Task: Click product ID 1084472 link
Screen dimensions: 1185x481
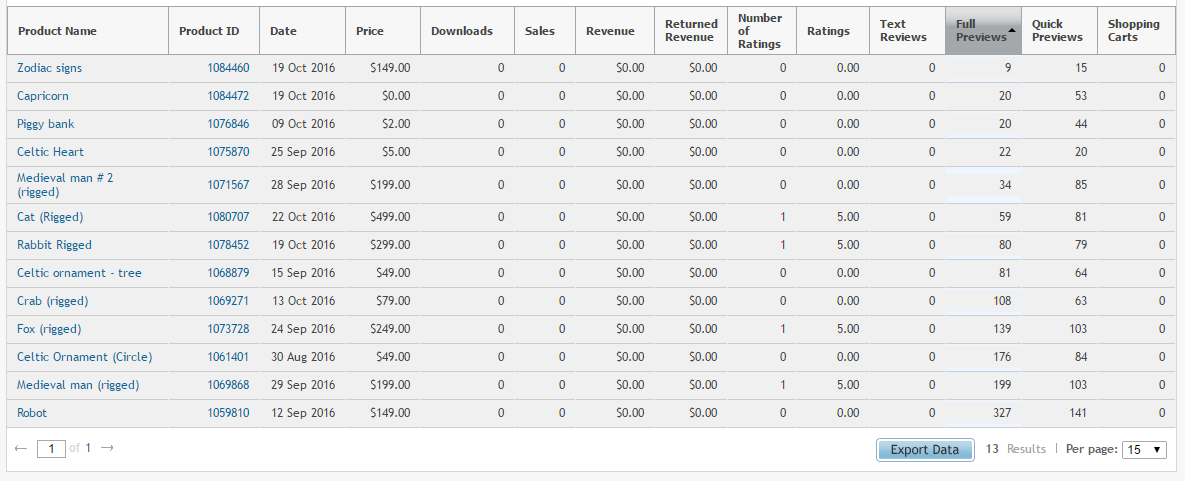Action: pyautogui.click(x=228, y=96)
